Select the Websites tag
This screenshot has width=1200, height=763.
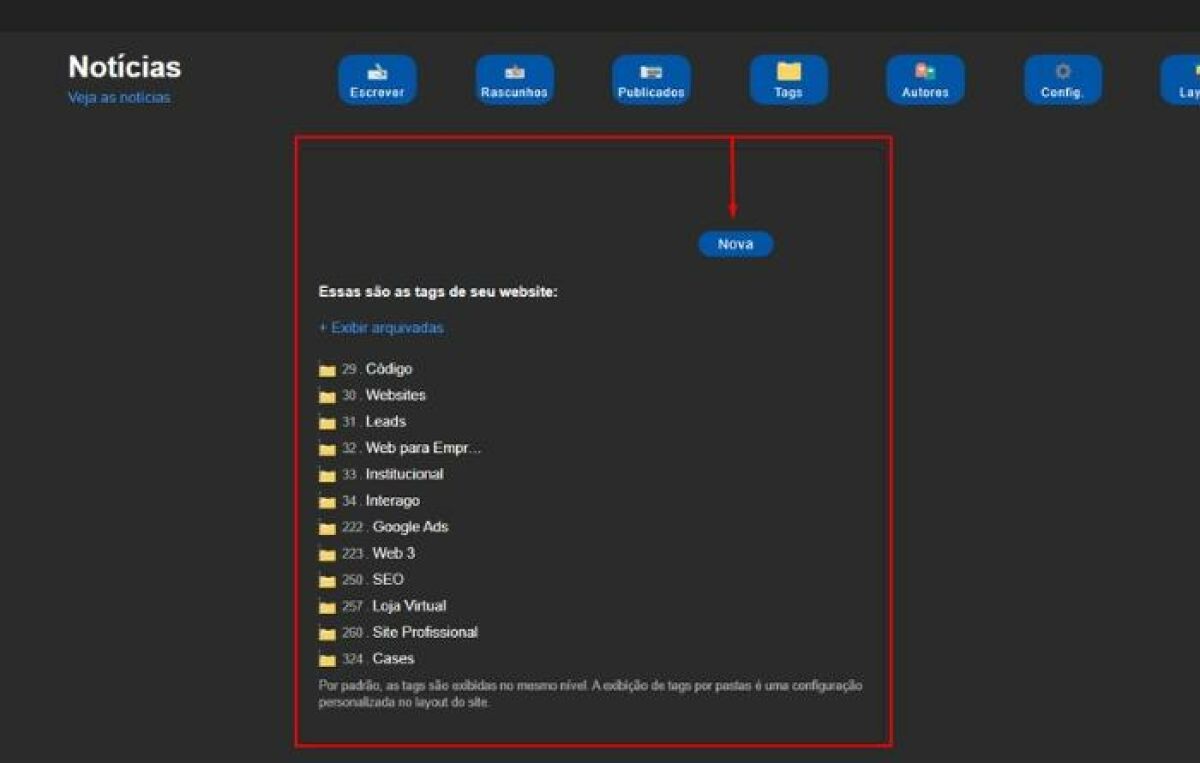point(395,396)
